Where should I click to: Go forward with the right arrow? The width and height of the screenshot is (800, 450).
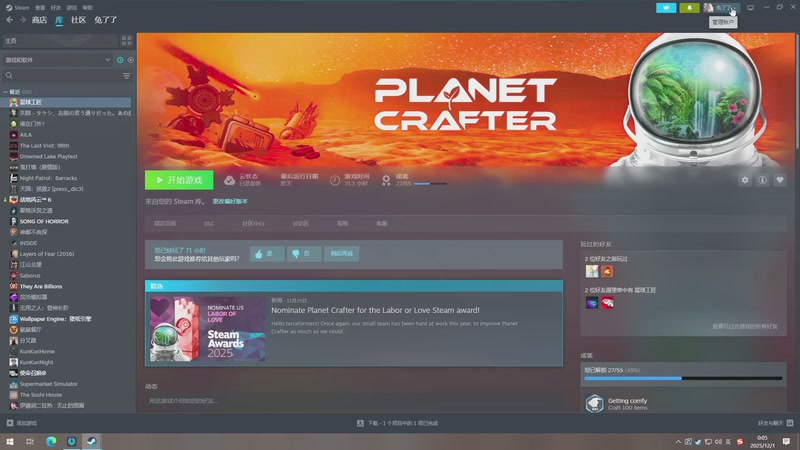pyautogui.click(x=22, y=20)
